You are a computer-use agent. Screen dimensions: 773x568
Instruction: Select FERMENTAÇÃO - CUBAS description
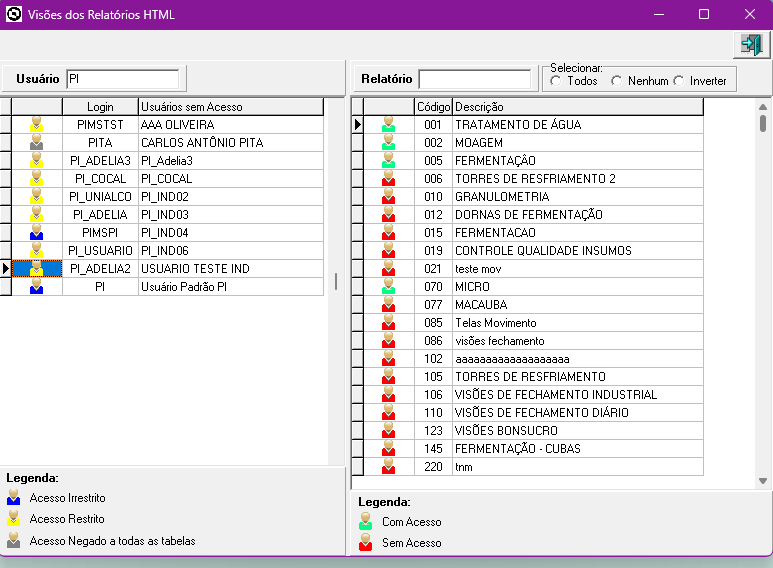pos(578,449)
